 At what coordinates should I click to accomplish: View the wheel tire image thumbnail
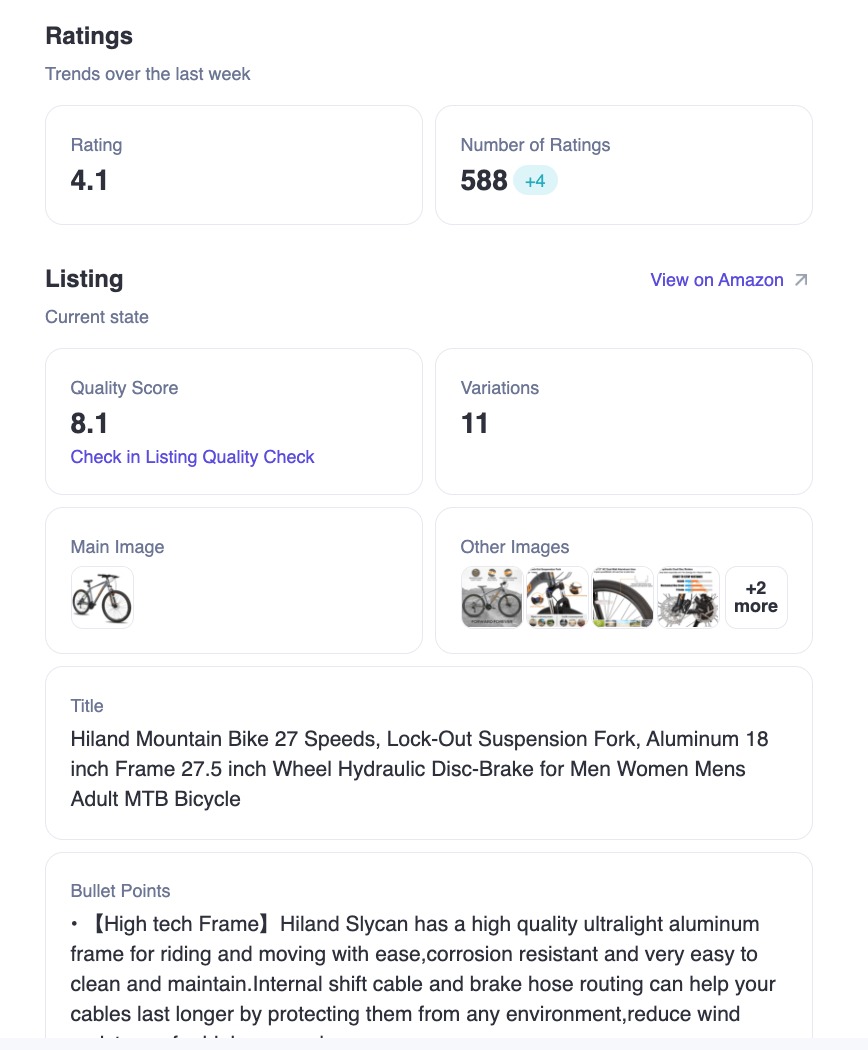coord(623,597)
